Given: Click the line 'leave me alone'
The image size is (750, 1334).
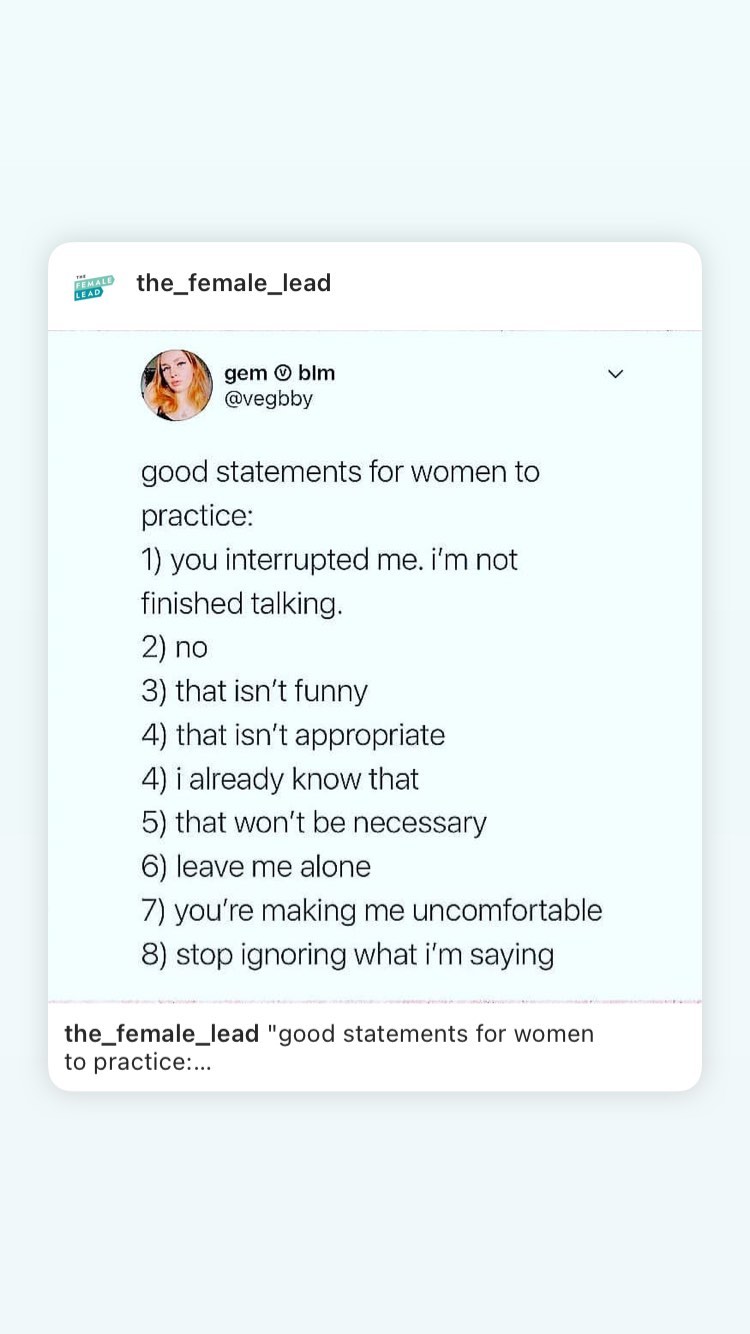Looking at the screenshot, I should point(256,867).
